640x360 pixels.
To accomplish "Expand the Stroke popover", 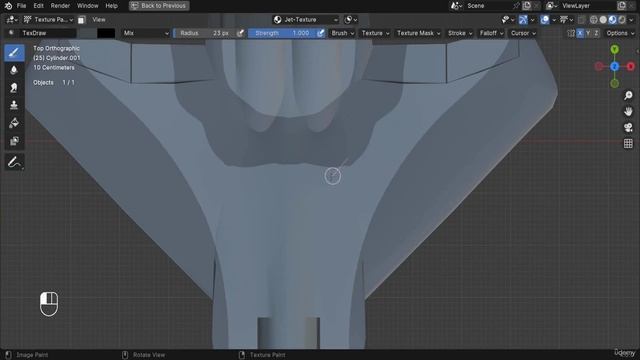I will 460,33.
